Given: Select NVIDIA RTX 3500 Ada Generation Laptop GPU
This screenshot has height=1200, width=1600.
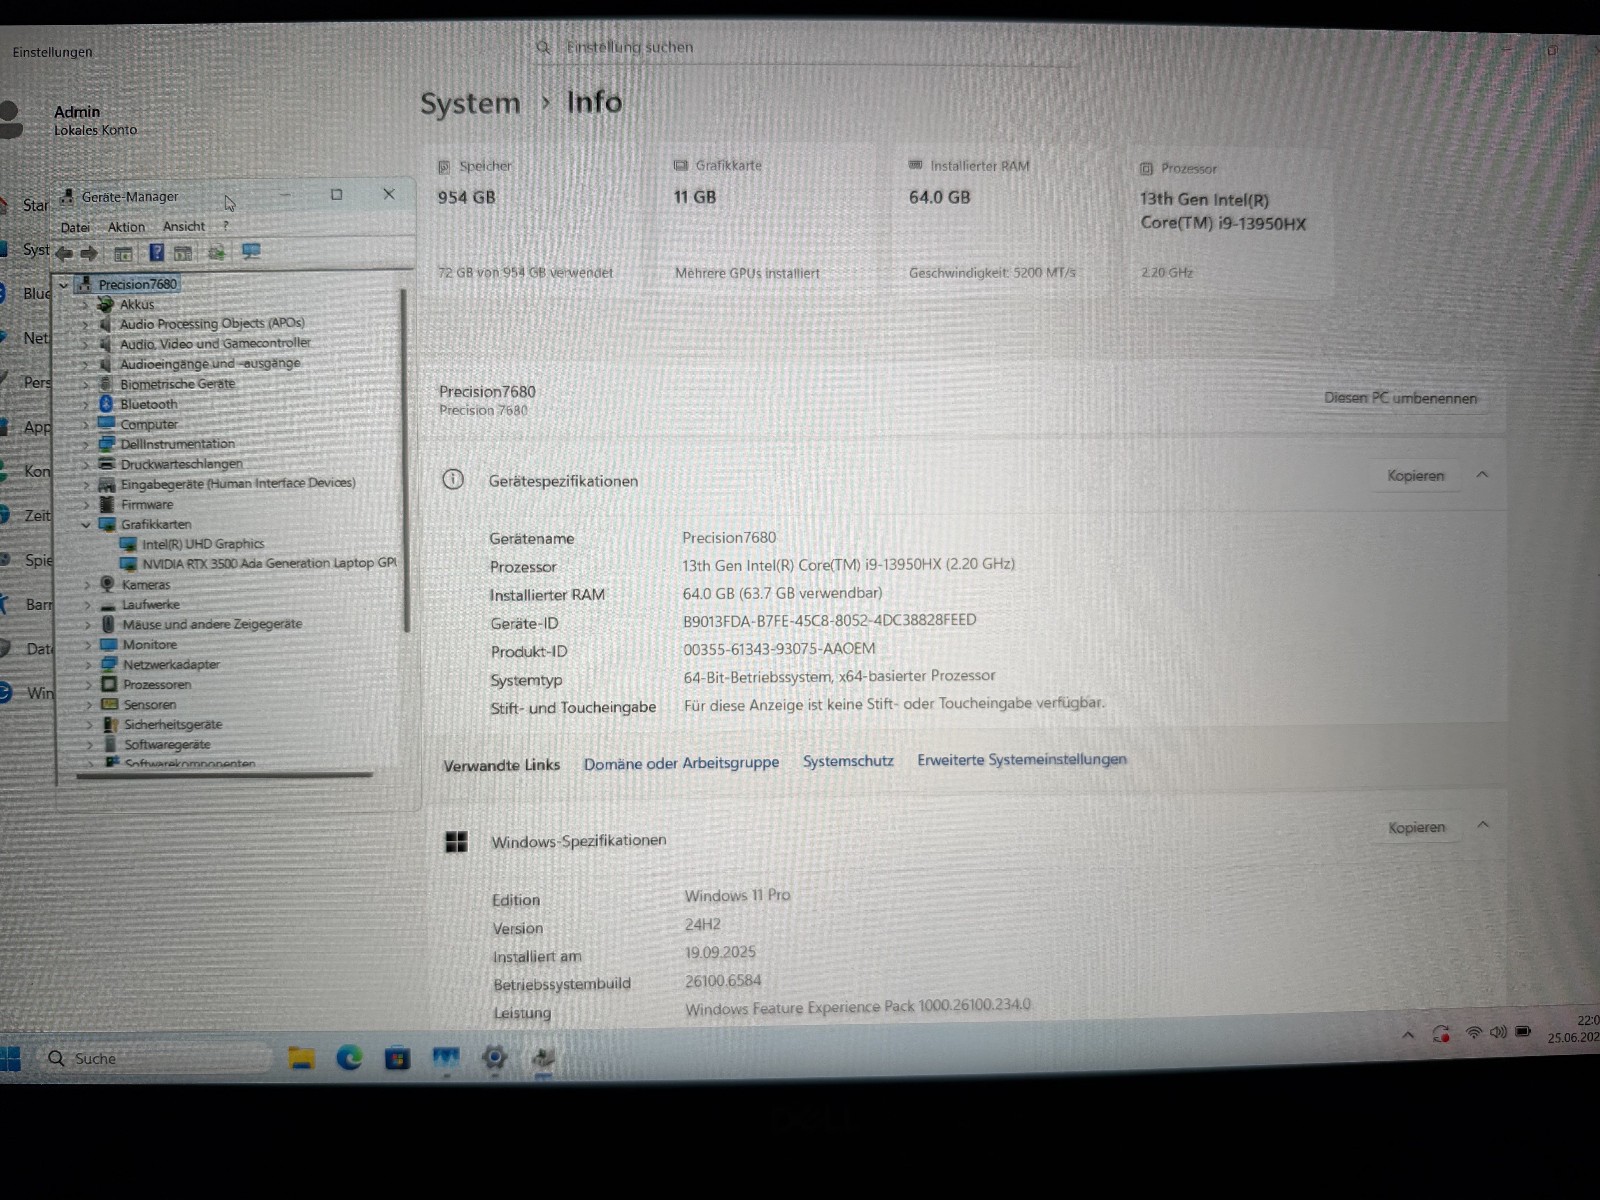Looking at the screenshot, I should click(269, 563).
